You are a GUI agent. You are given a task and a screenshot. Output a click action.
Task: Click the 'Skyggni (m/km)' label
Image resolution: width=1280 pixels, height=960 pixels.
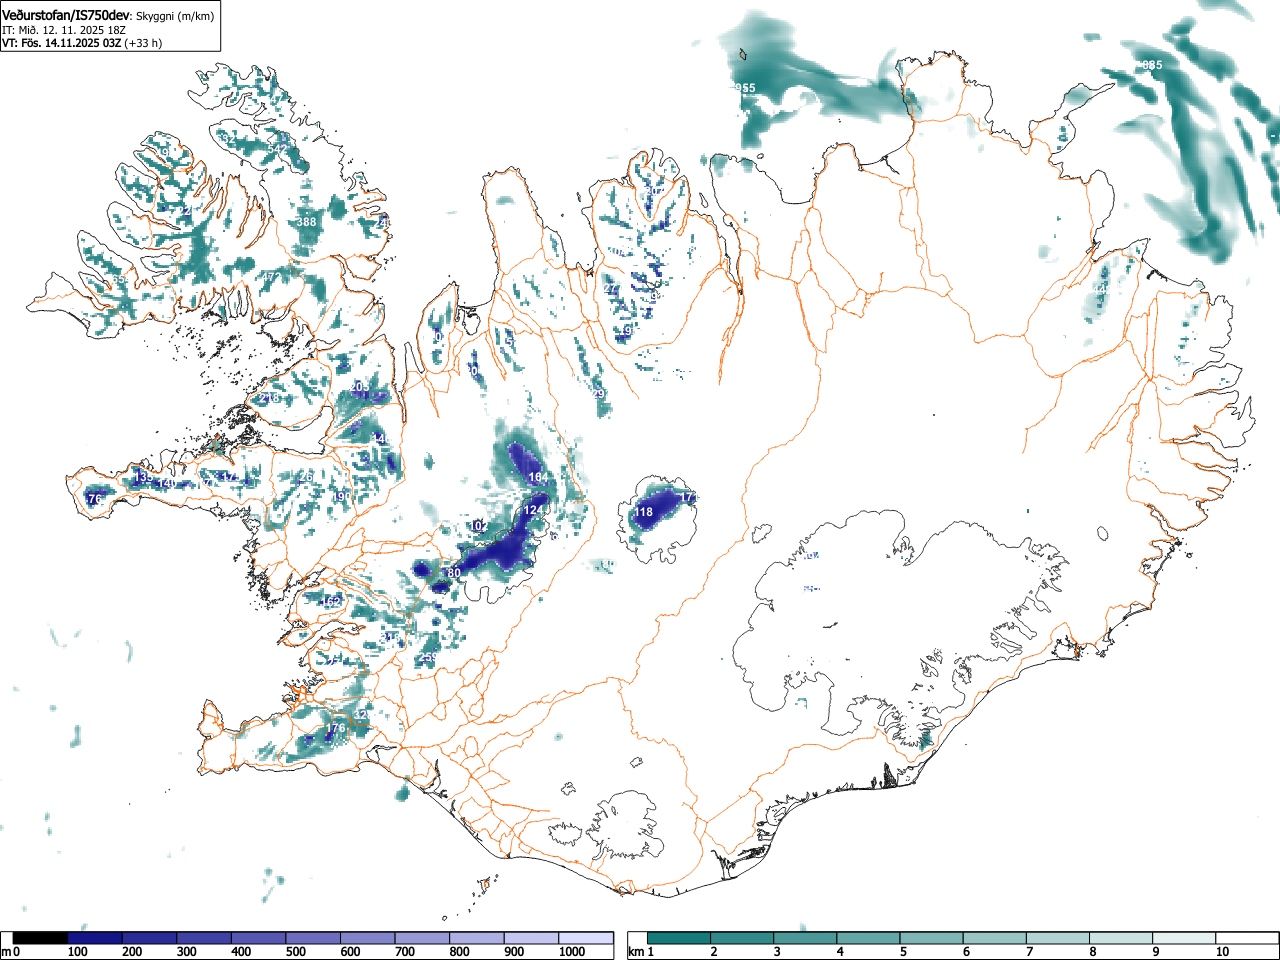175,16
